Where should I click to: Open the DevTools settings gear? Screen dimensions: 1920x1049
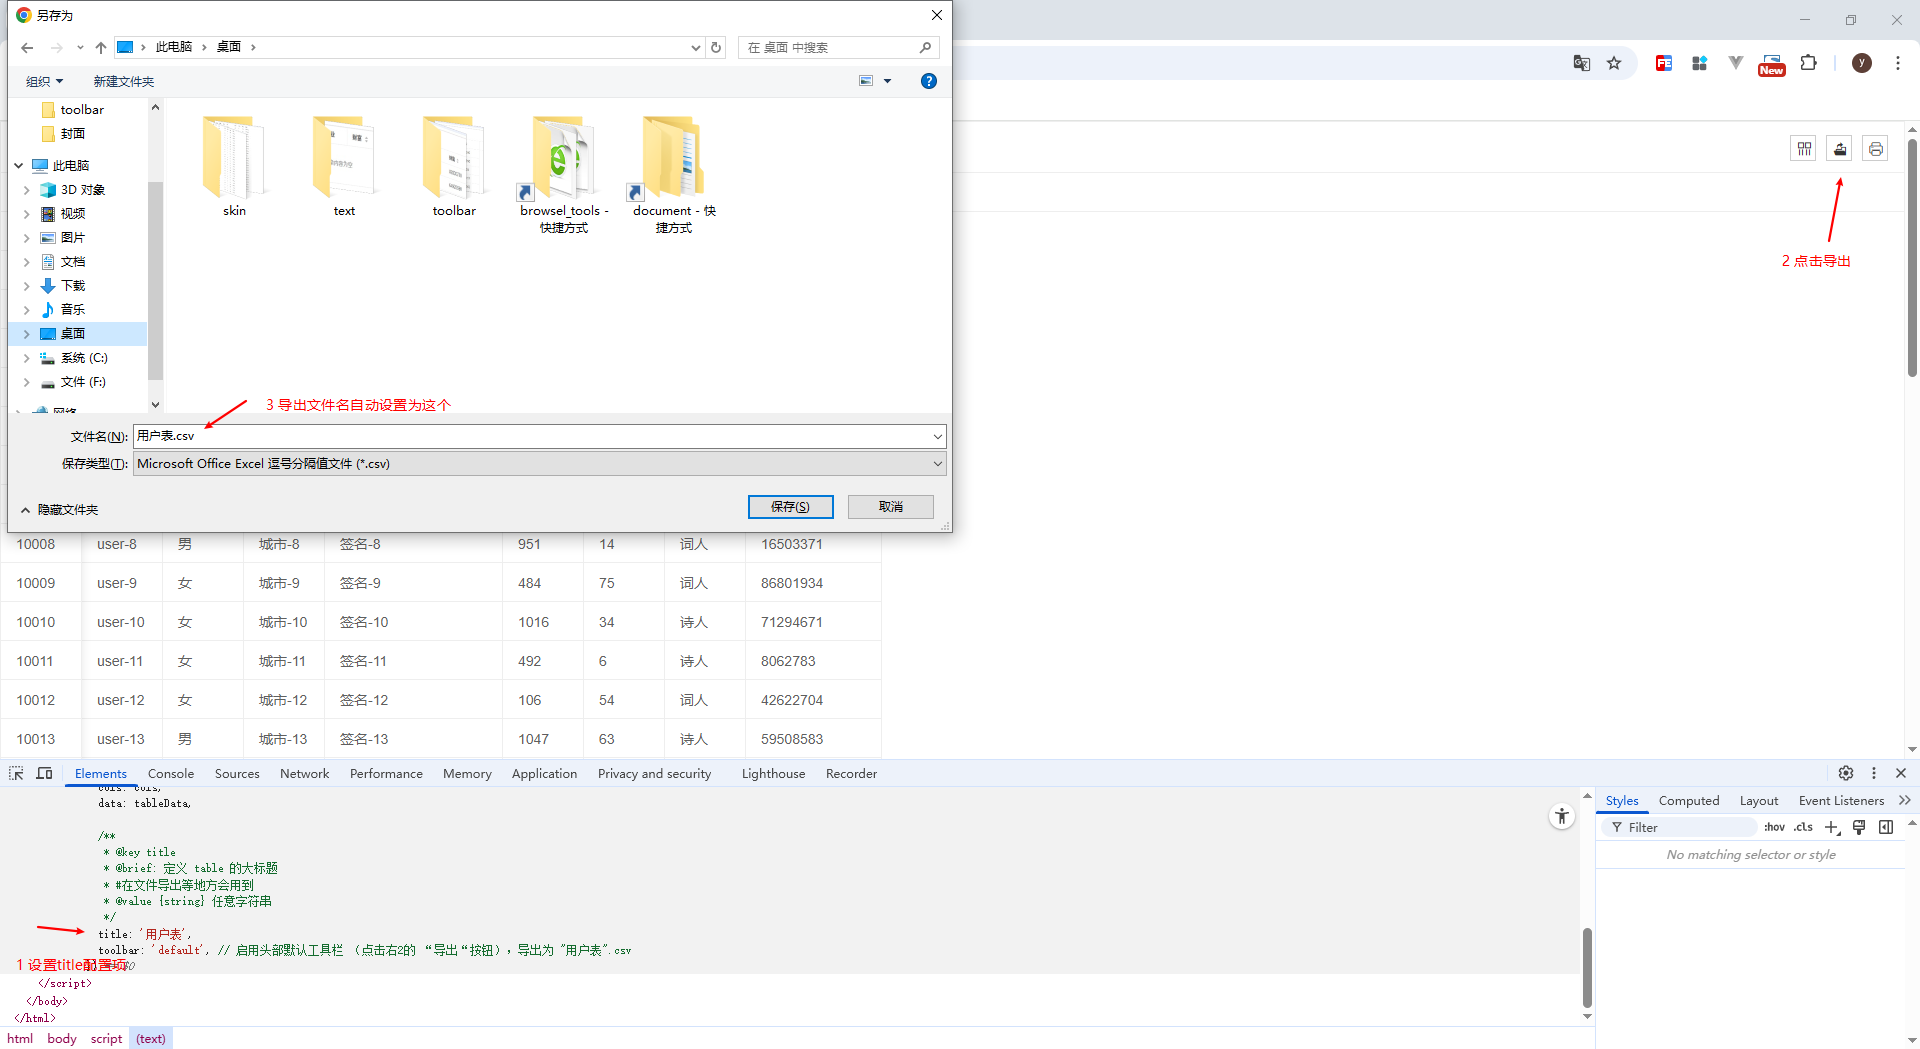1846,773
